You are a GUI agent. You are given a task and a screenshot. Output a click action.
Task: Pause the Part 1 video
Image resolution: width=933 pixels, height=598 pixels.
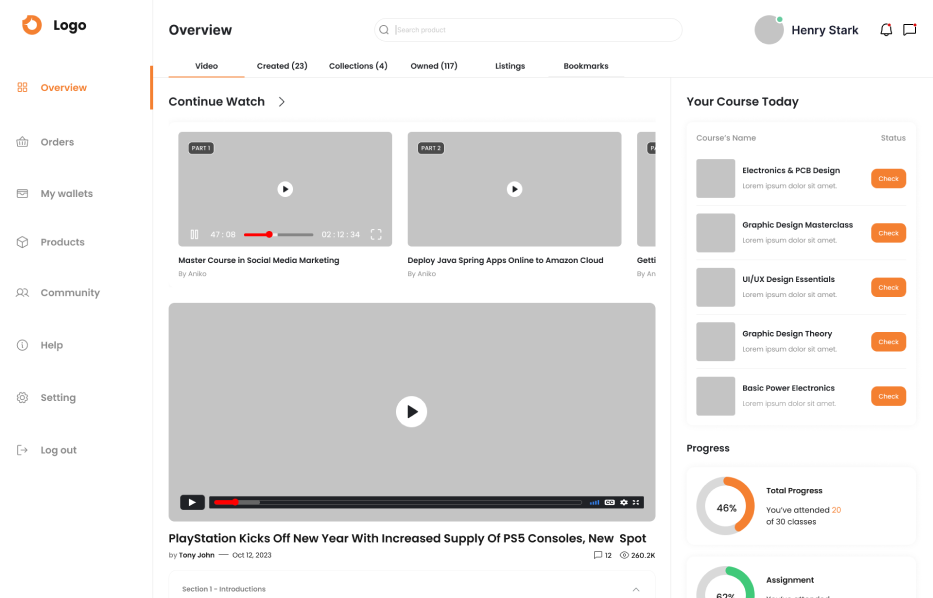point(194,235)
